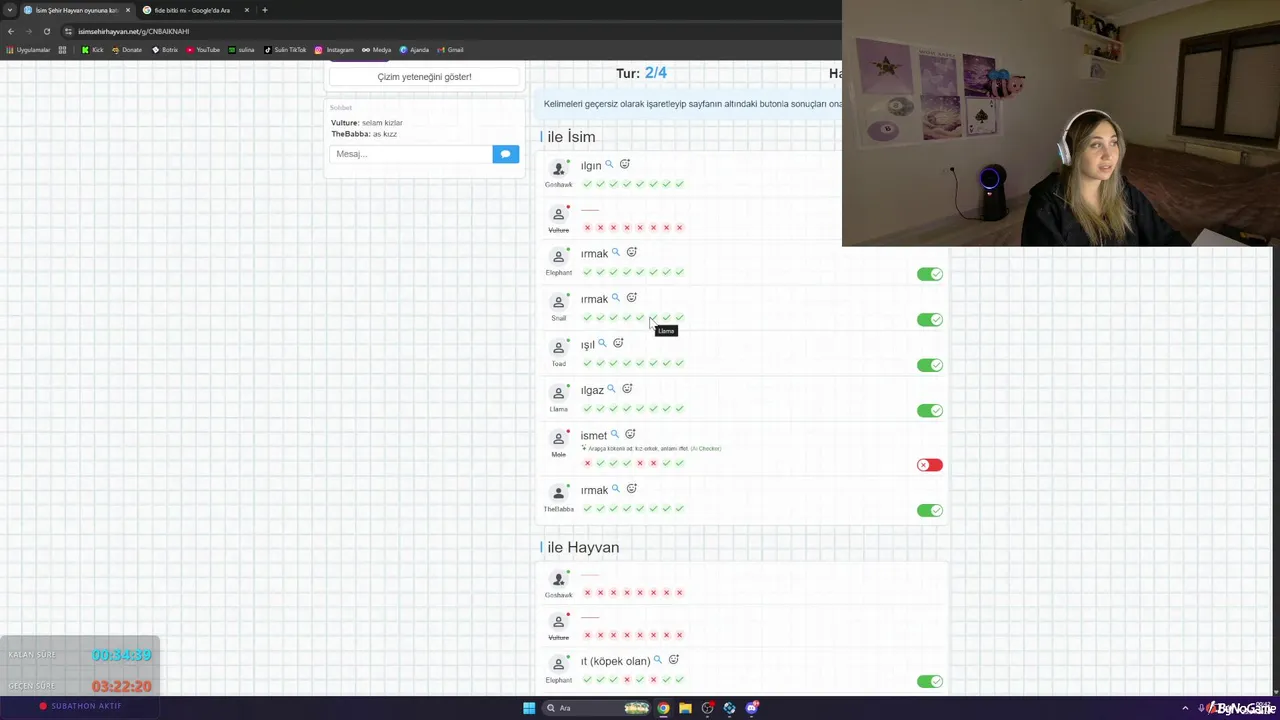Switch to İsim Şehir Hayvan tab
The width and height of the screenshot is (1280, 720).
78,10
